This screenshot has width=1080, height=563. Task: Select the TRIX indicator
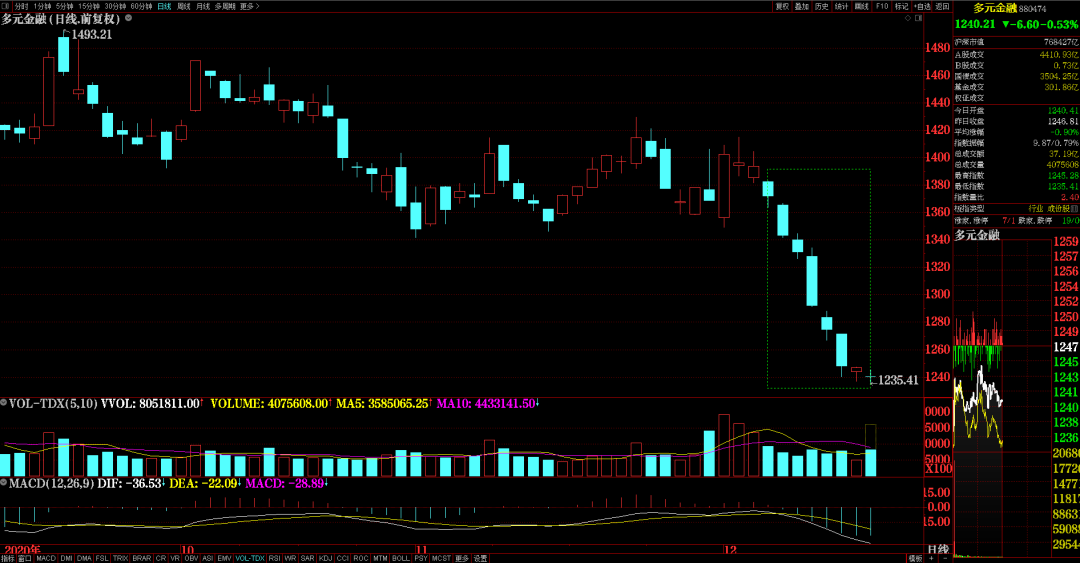click(x=120, y=558)
